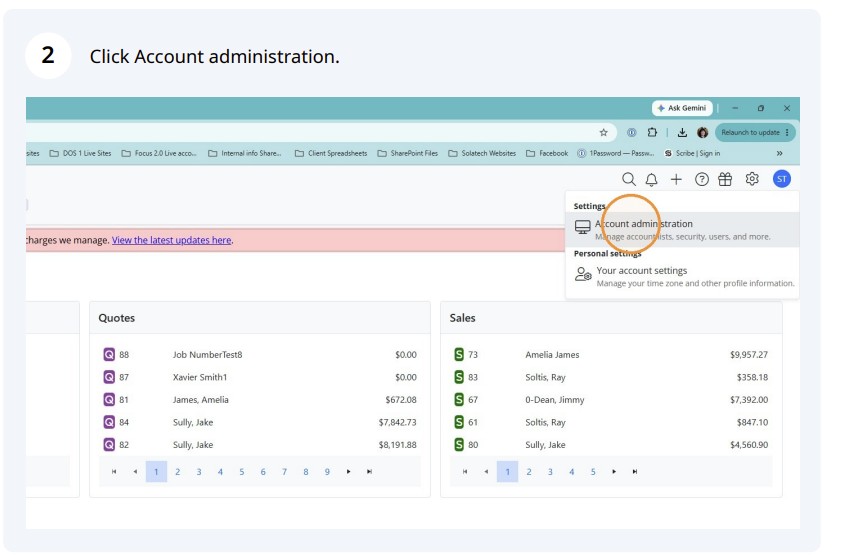The height and width of the screenshot is (557, 845).
Task: Open the help question mark icon
Action: pyautogui.click(x=701, y=179)
